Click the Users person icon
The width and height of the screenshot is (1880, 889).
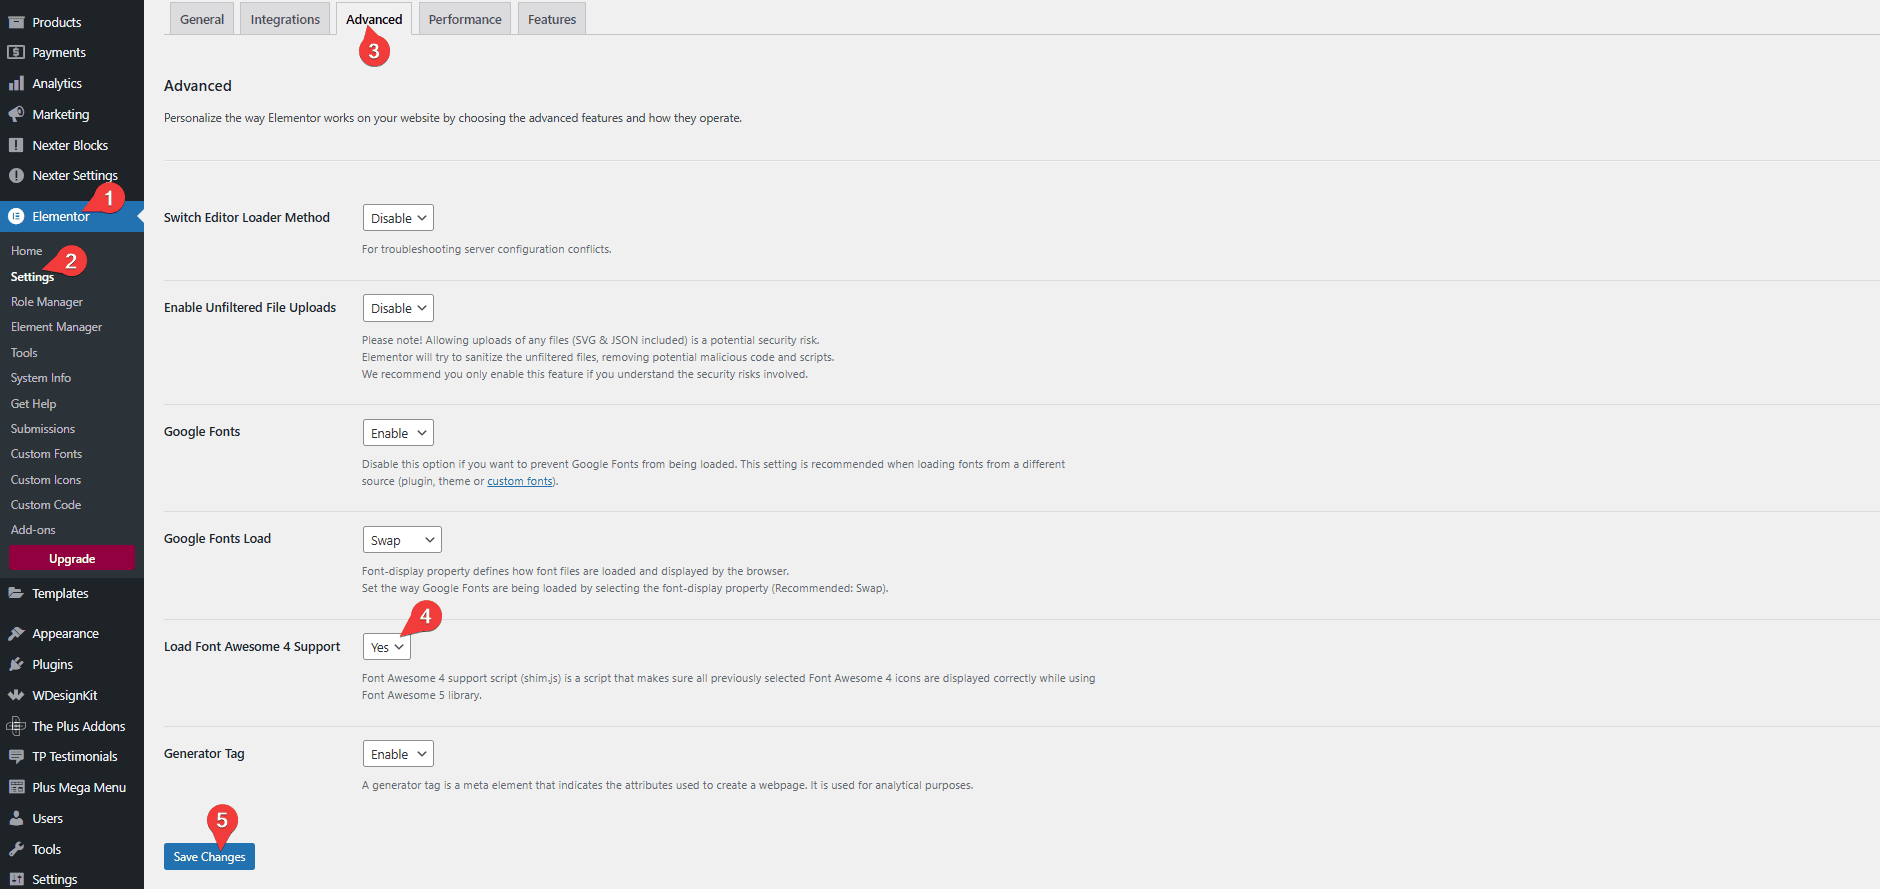16,818
